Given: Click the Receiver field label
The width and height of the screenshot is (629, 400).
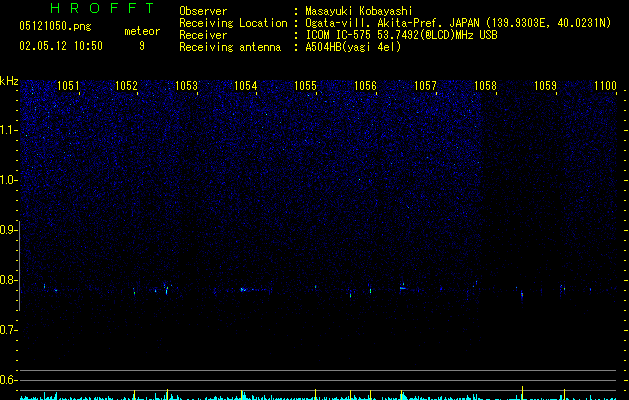Looking at the screenshot, I should click(x=203, y=35).
